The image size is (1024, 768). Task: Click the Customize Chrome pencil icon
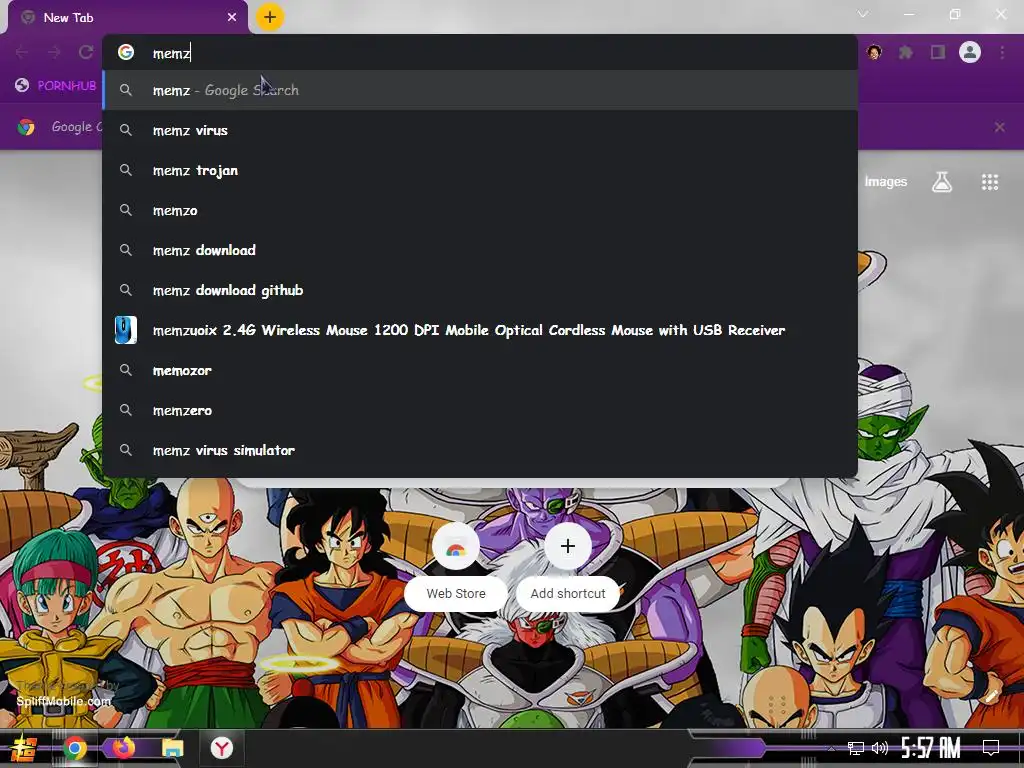coord(991,696)
